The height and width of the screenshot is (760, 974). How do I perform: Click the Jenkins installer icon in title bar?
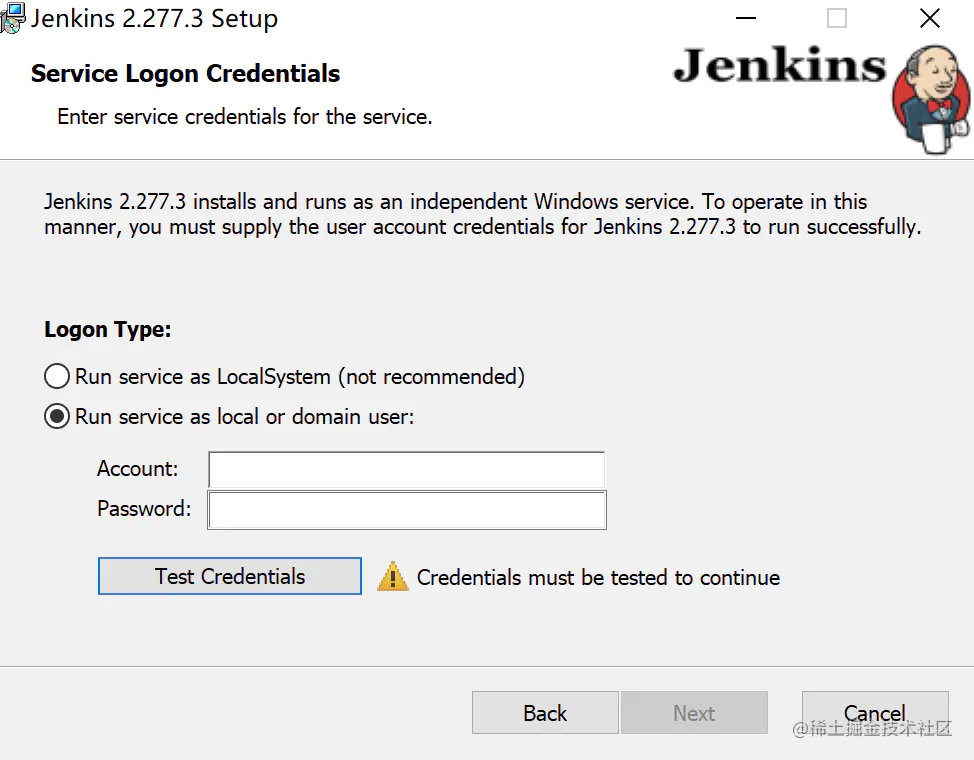12,18
